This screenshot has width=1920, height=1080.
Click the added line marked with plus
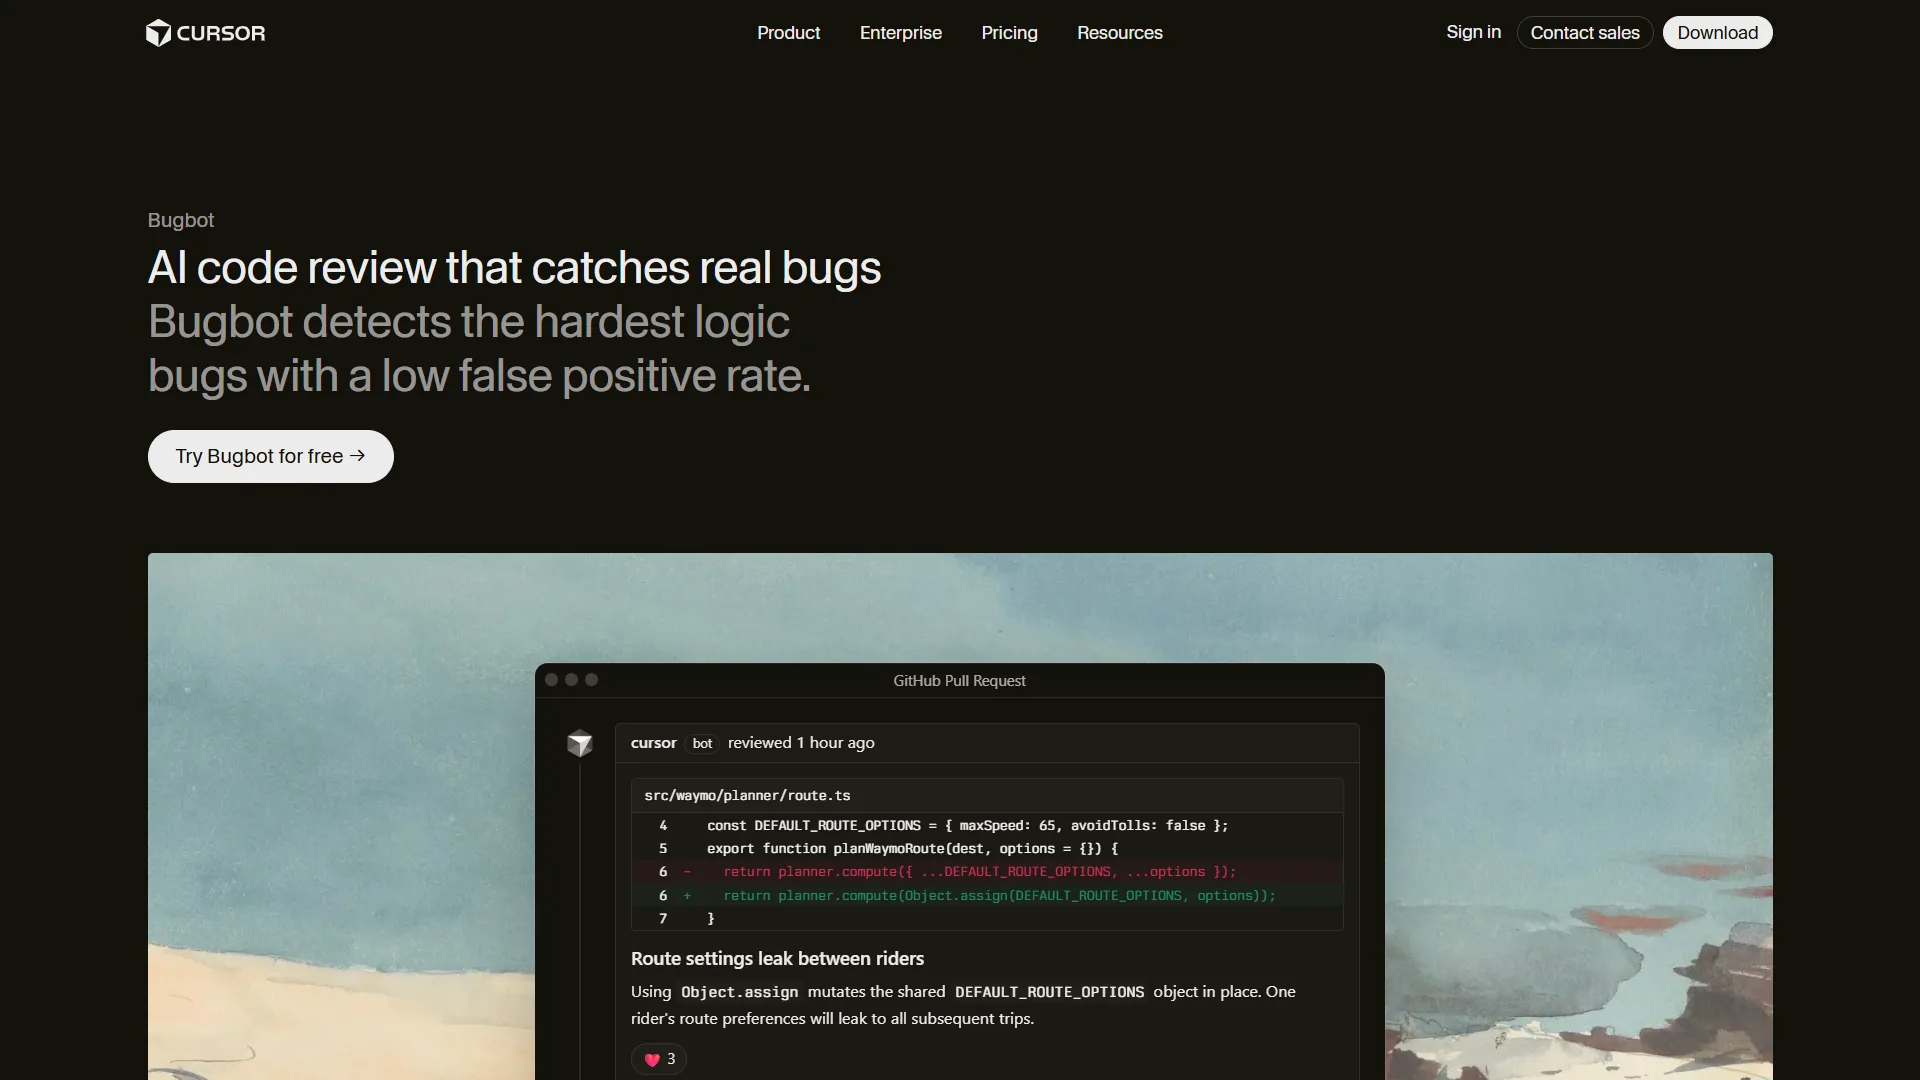pos(987,896)
